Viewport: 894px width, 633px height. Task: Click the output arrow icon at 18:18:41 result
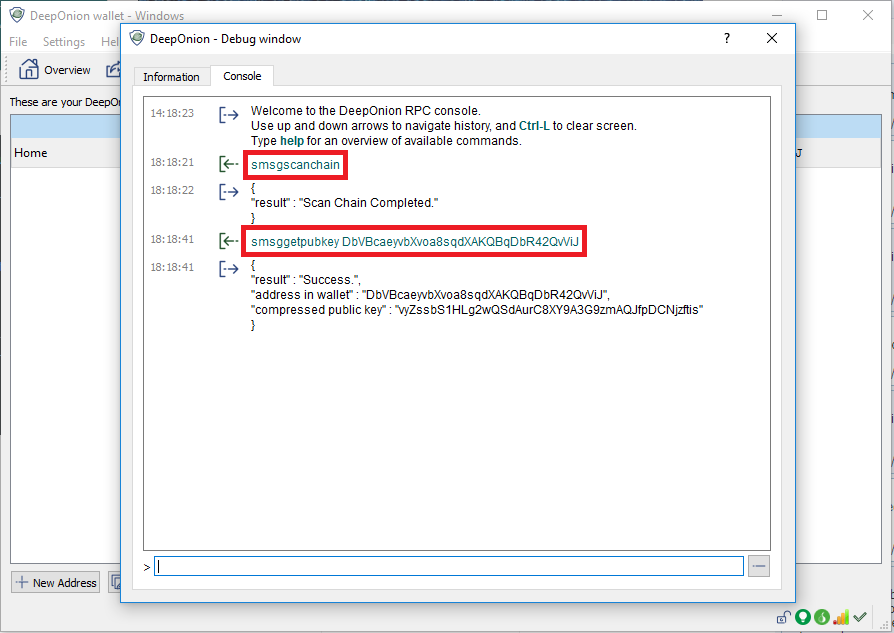tap(229, 269)
